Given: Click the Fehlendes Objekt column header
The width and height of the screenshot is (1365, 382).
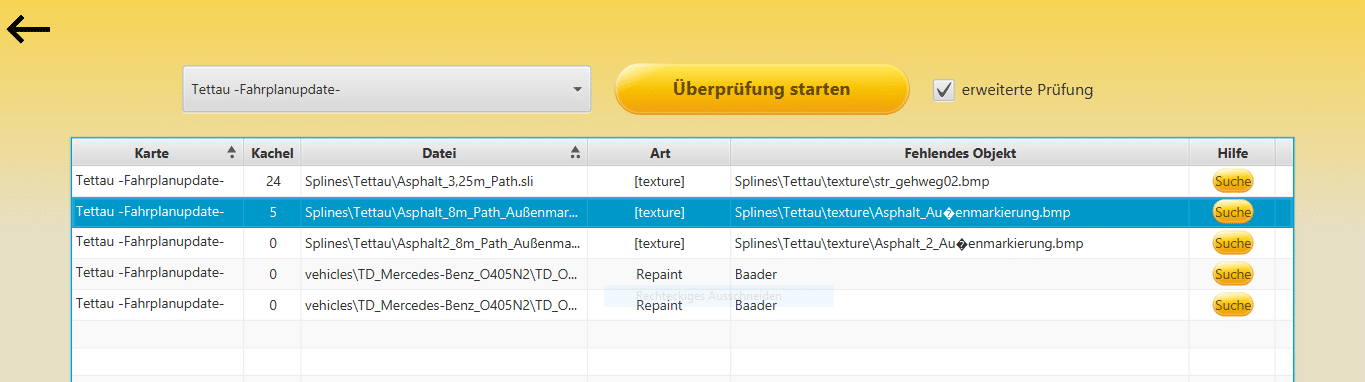Looking at the screenshot, I should pyautogui.click(x=960, y=153).
